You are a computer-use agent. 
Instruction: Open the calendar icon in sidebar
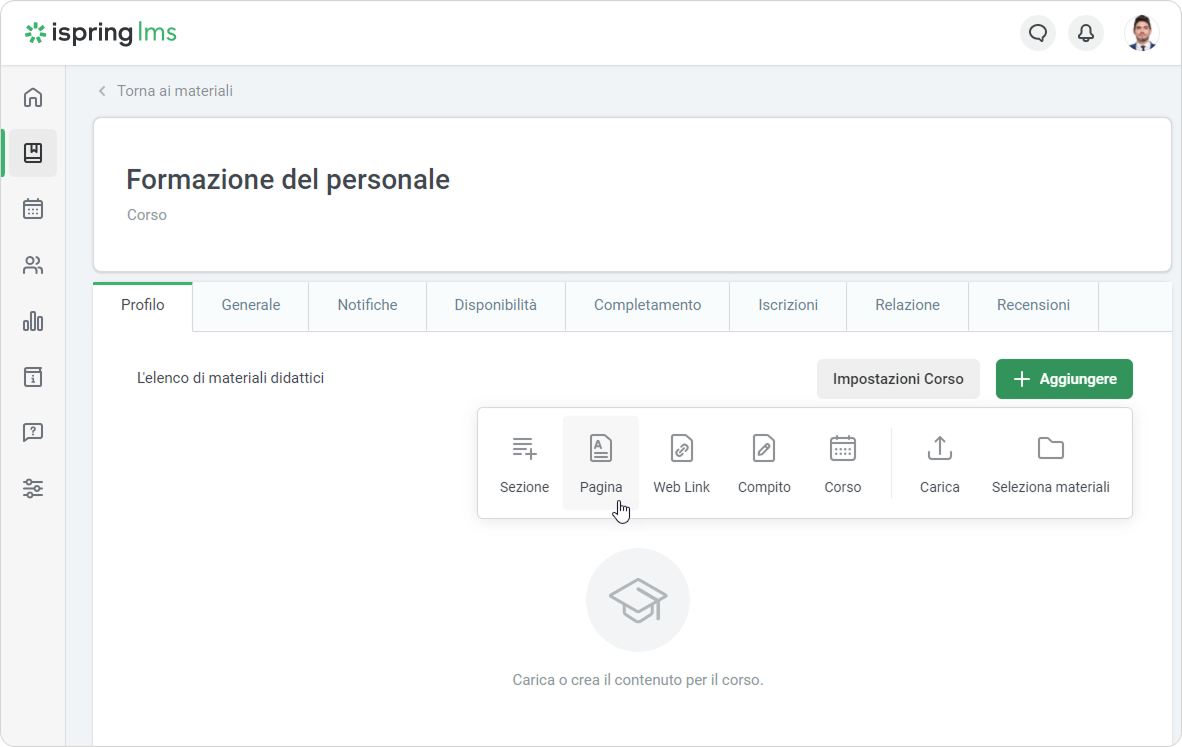33,209
